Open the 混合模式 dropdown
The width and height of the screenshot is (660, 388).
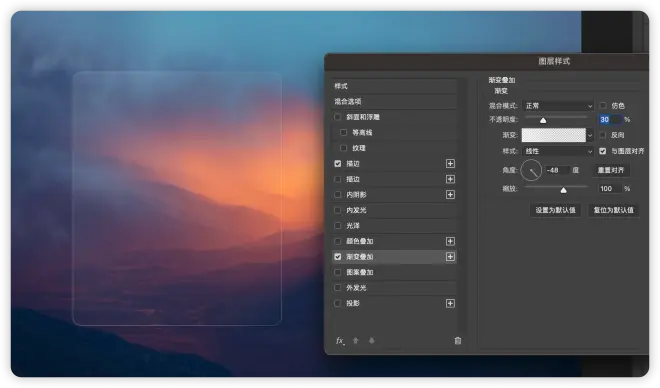558,106
